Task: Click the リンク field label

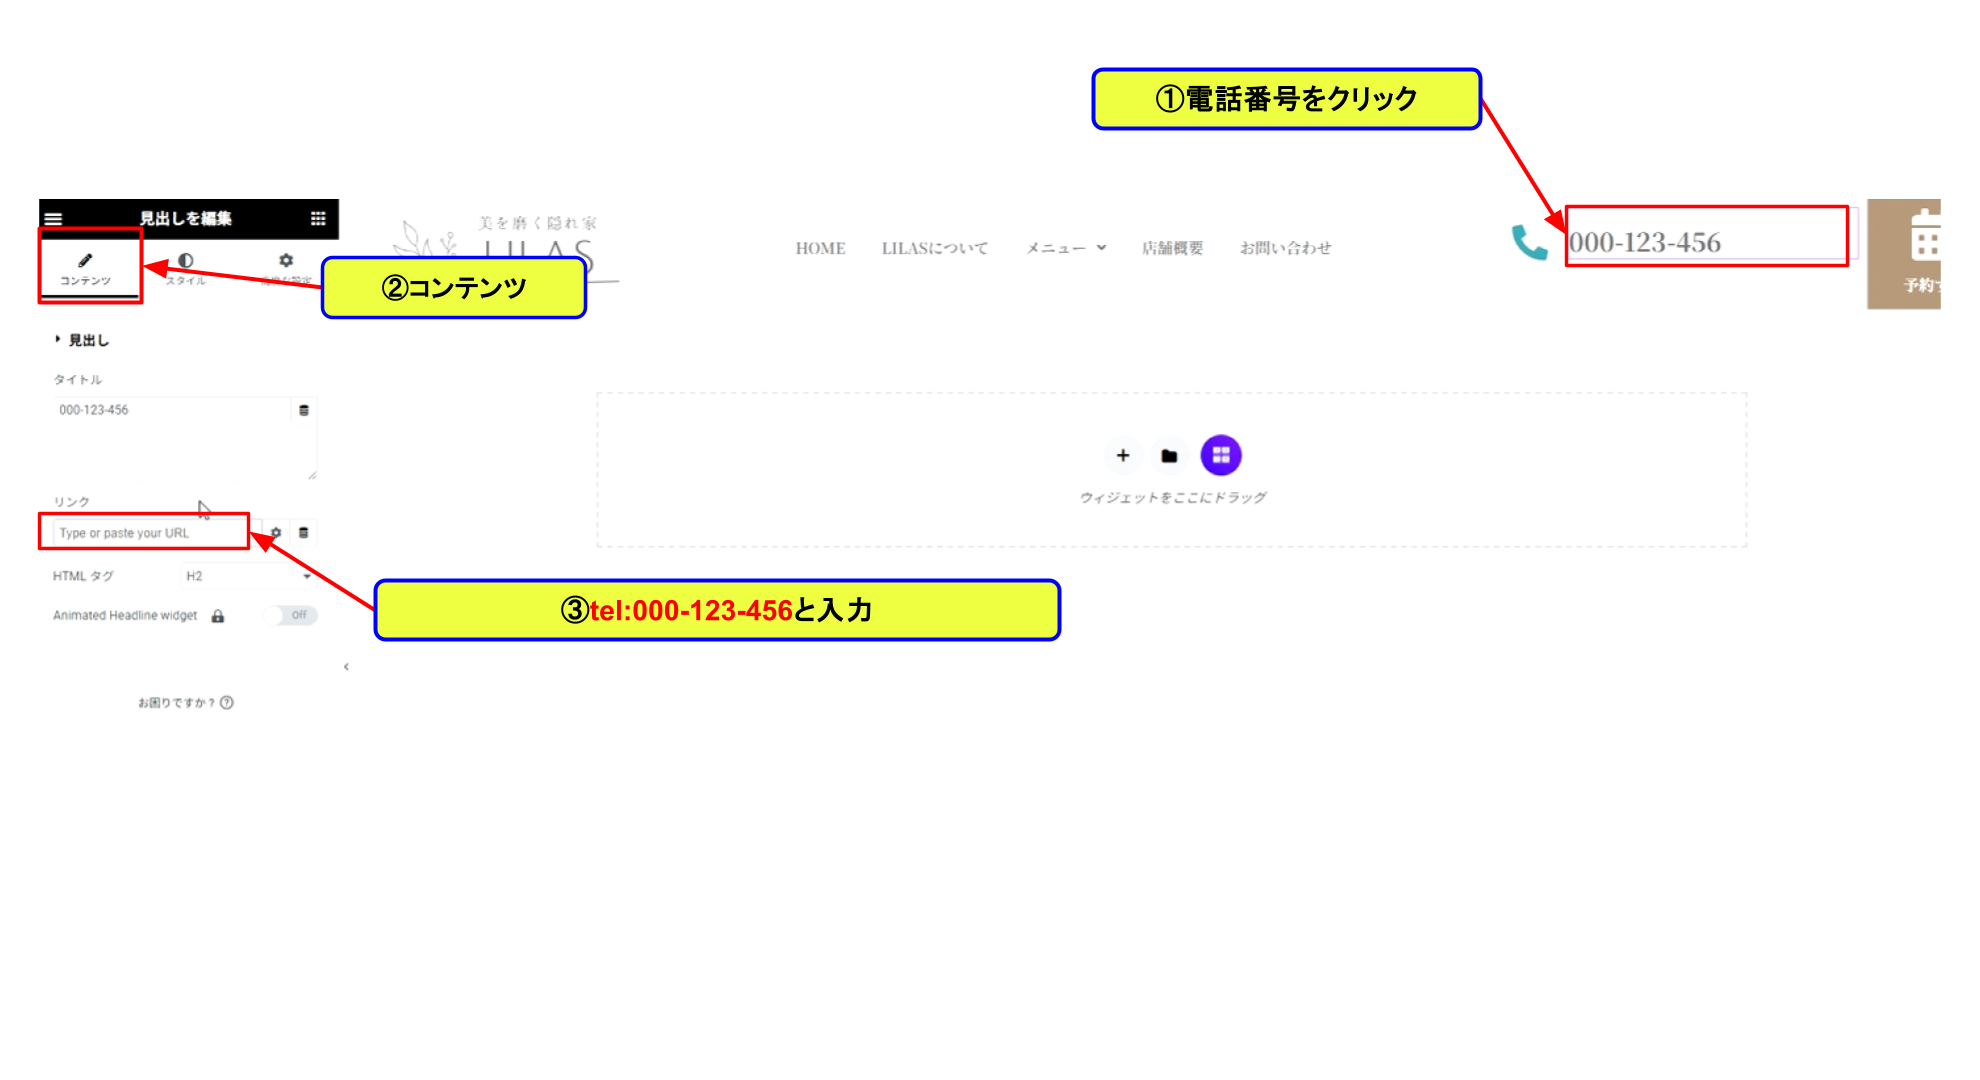Action: [x=72, y=502]
